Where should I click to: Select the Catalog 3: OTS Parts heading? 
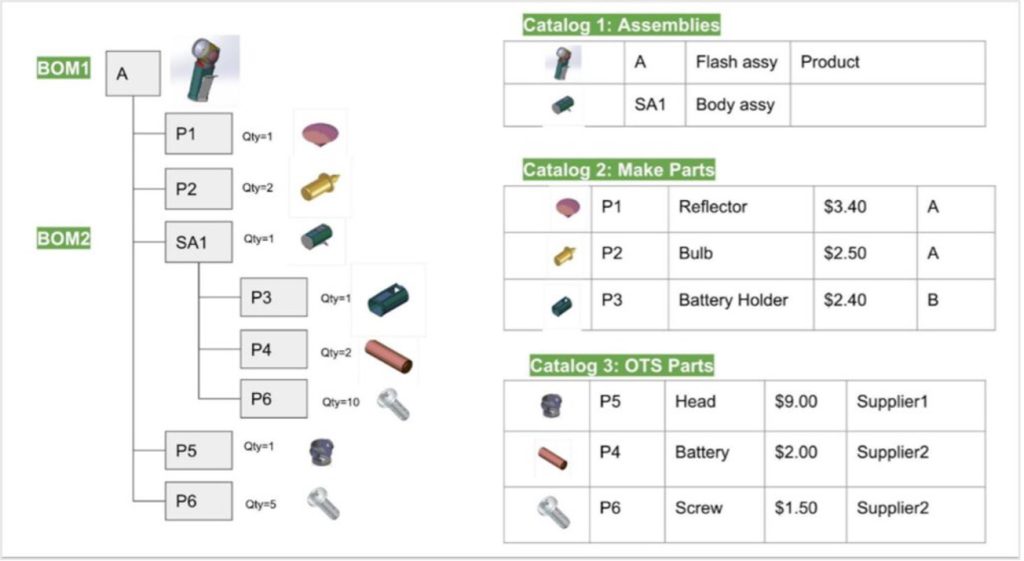pyautogui.click(x=621, y=365)
